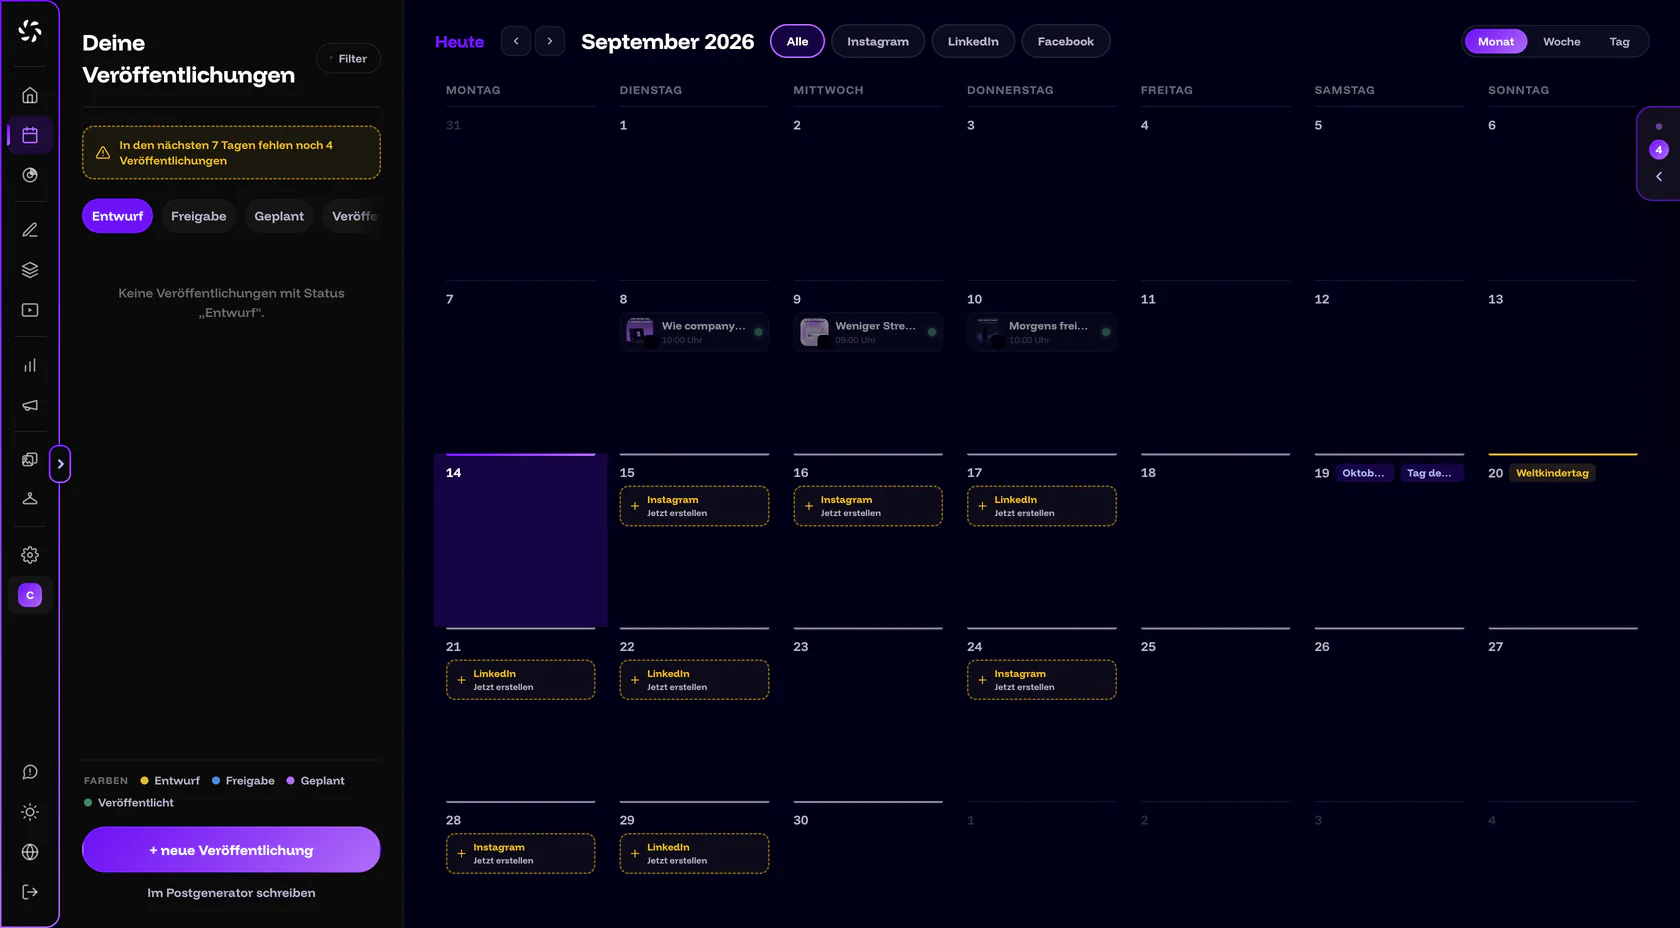The image size is (1680, 928).
Task: Toggle the sun light-mode icon
Action: pyautogui.click(x=30, y=812)
